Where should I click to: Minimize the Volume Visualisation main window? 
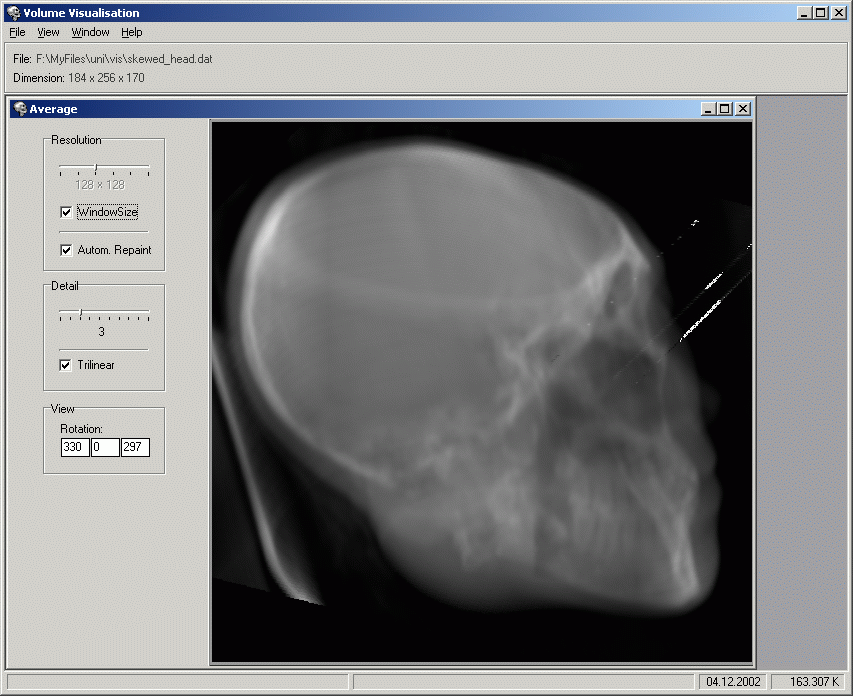click(804, 13)
